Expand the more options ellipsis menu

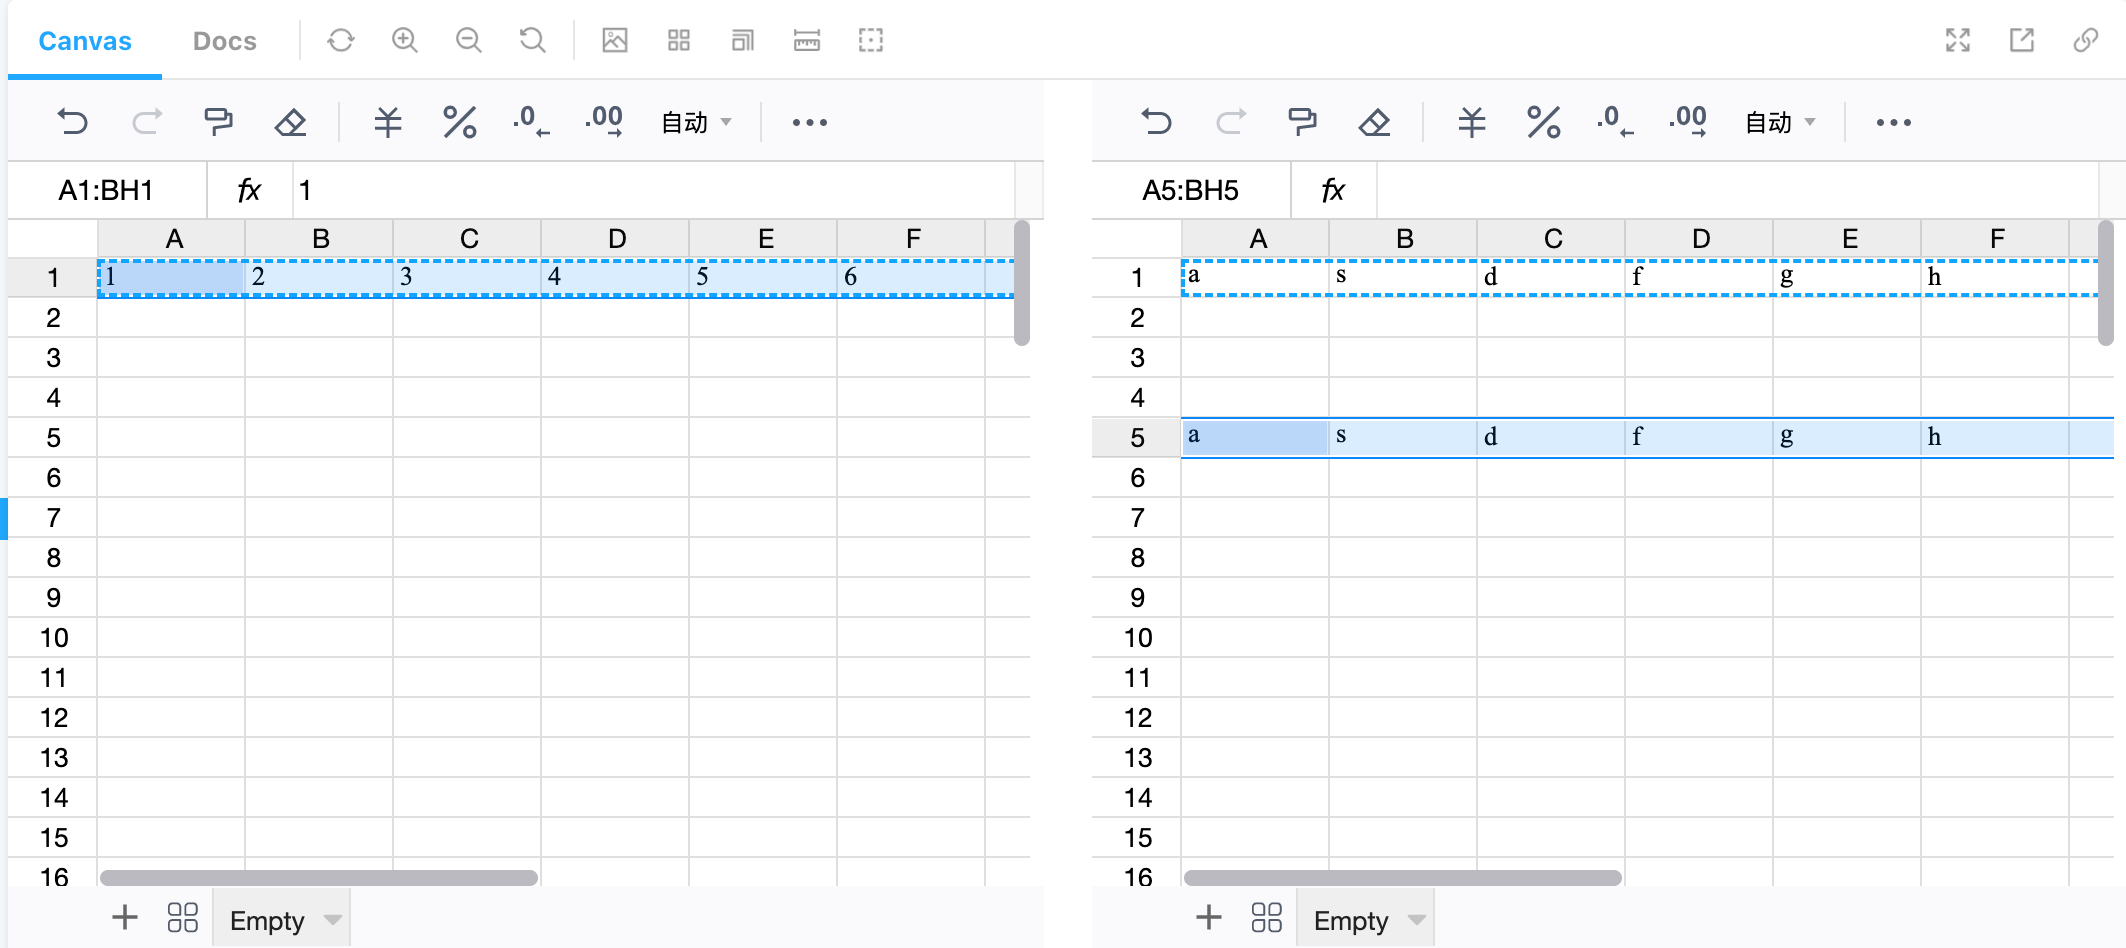pos(809,121)
